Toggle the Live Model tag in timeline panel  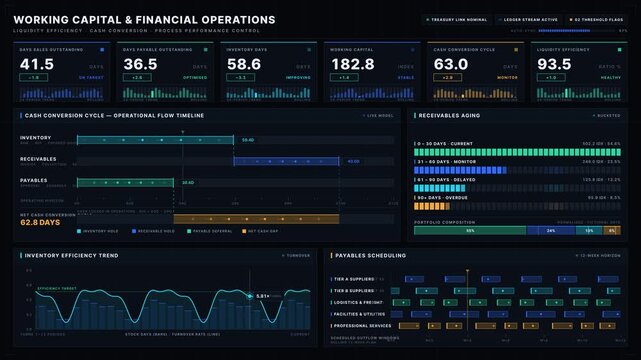coord(378,116)
